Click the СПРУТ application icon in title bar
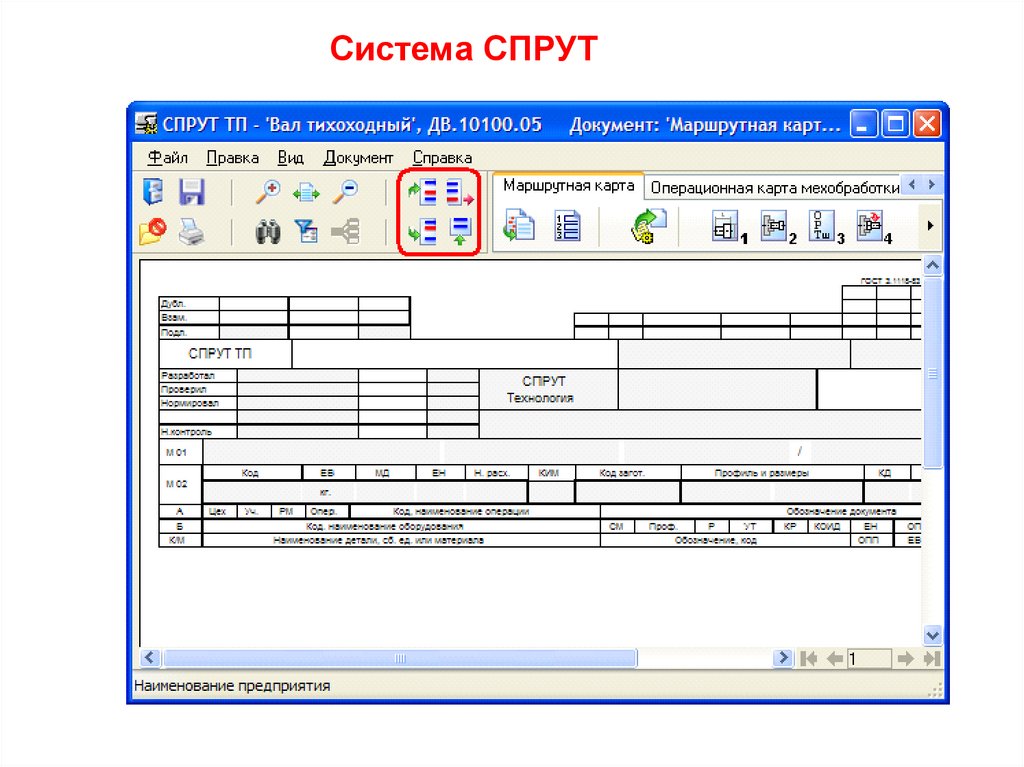This screenshot has height=767, width=1024. point(146,123)
